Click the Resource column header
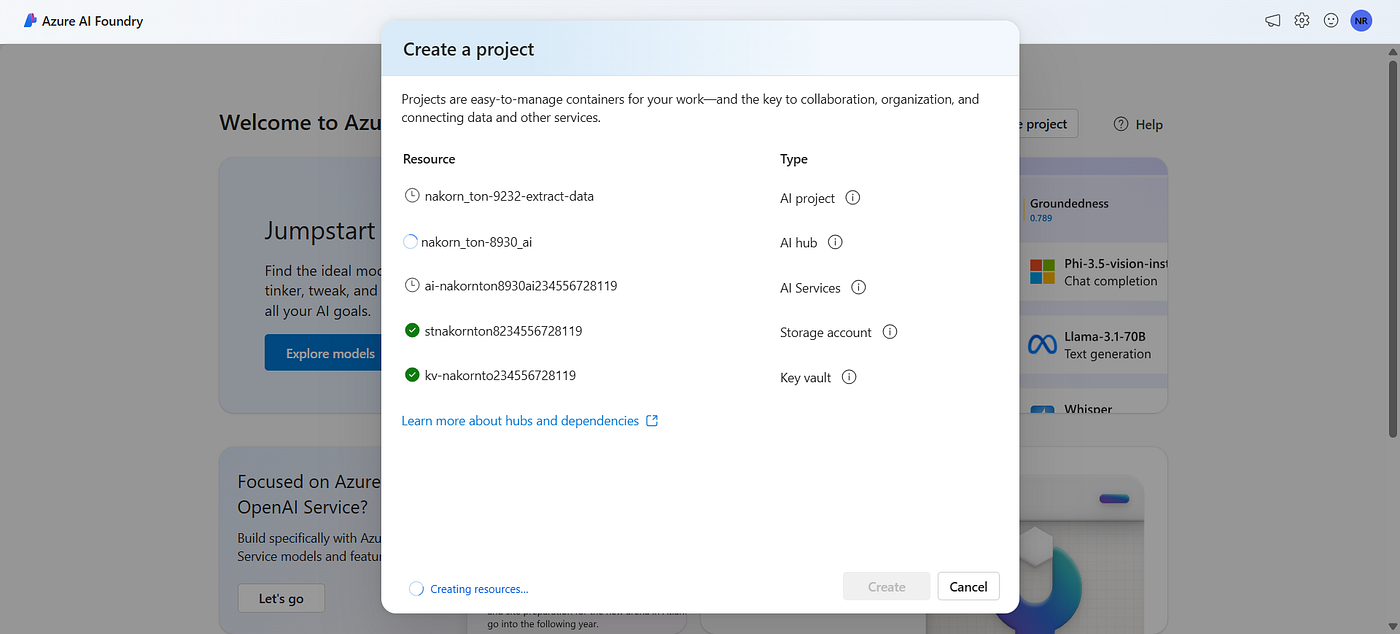This screenshot has width=1400, height=634. [x=429, y=159]
